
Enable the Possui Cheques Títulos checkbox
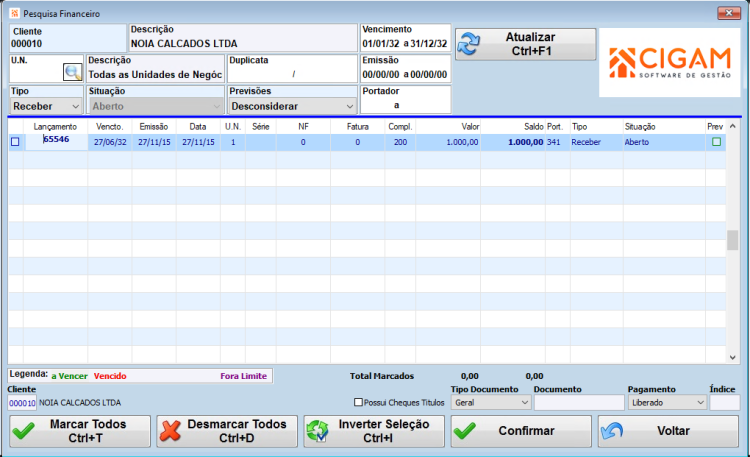coord(358,402)
